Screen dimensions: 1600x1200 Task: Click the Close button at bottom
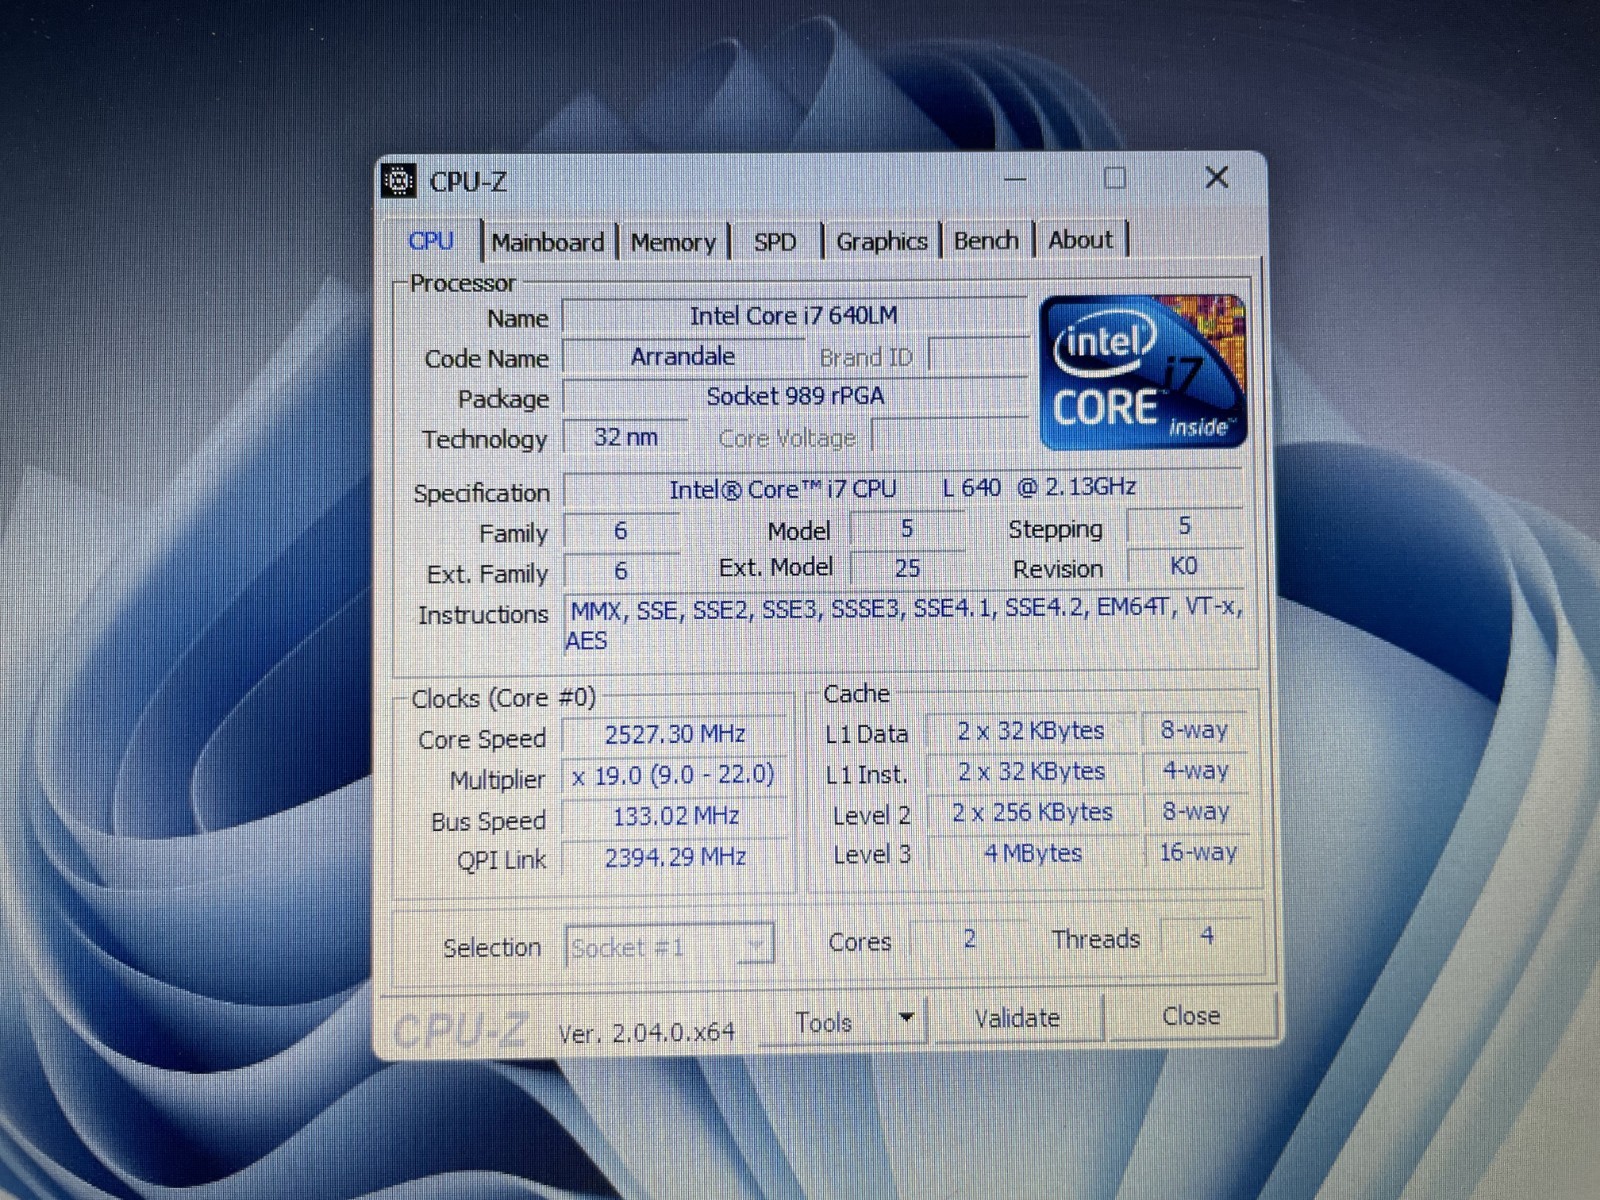pyautogui.click(x=1191, y=1016)
